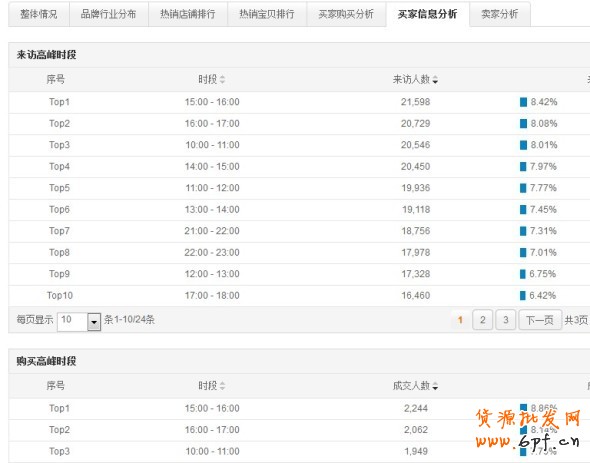590x463 pixels.
Task: Select time slot 17:00 - 18:00
Action: click(212, 295)
